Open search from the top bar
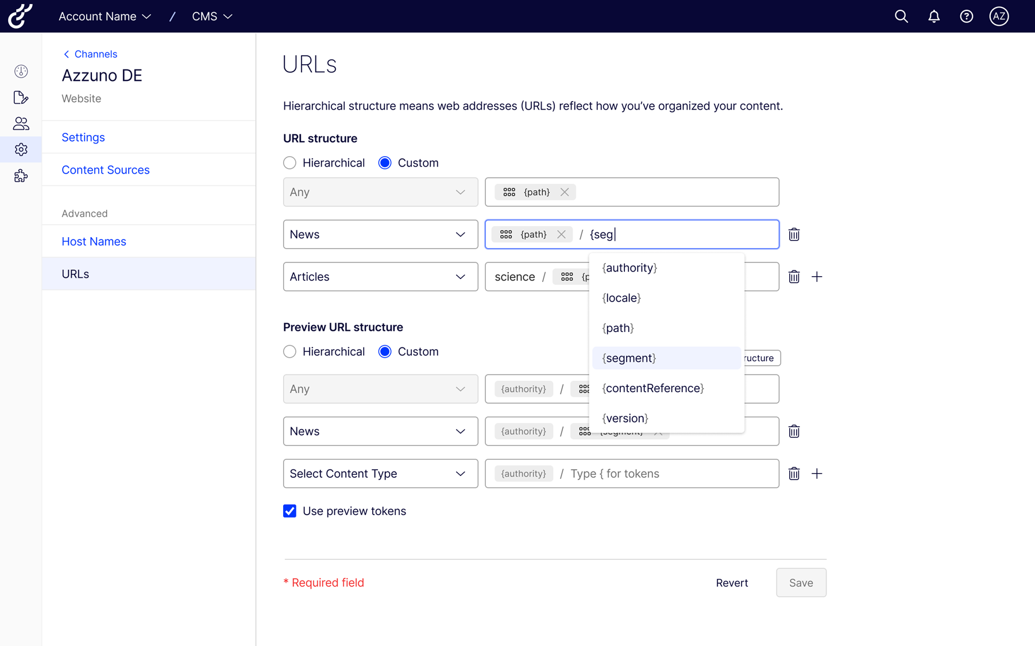 (x=901, y=16)
